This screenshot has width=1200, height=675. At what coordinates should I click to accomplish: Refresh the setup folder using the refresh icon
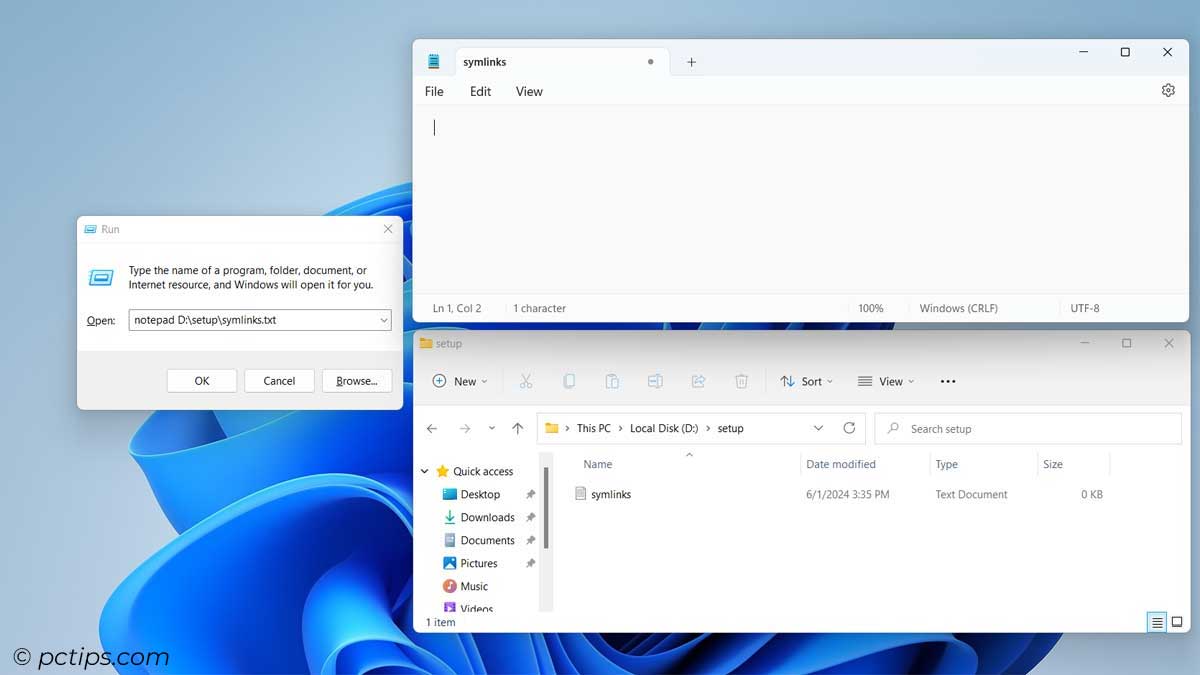[x=849, y=428]
